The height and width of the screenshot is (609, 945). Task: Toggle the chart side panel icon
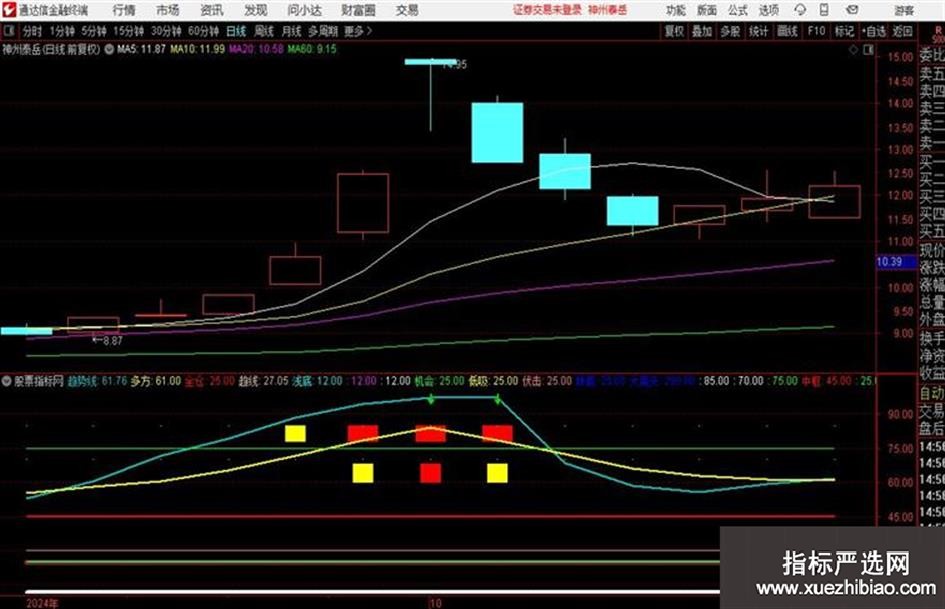[868, 50]
